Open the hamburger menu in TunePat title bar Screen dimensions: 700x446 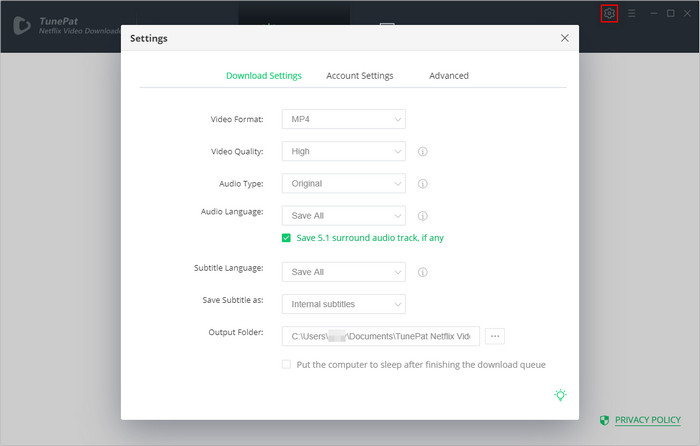[631, 13]
